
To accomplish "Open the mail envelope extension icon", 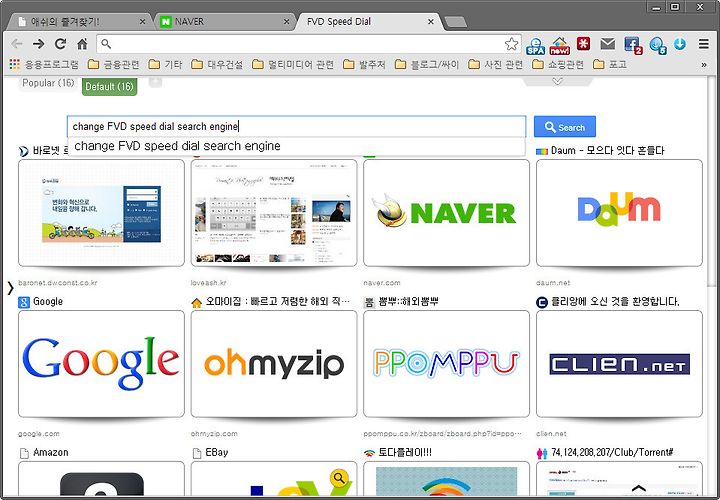I will [608, 44].
